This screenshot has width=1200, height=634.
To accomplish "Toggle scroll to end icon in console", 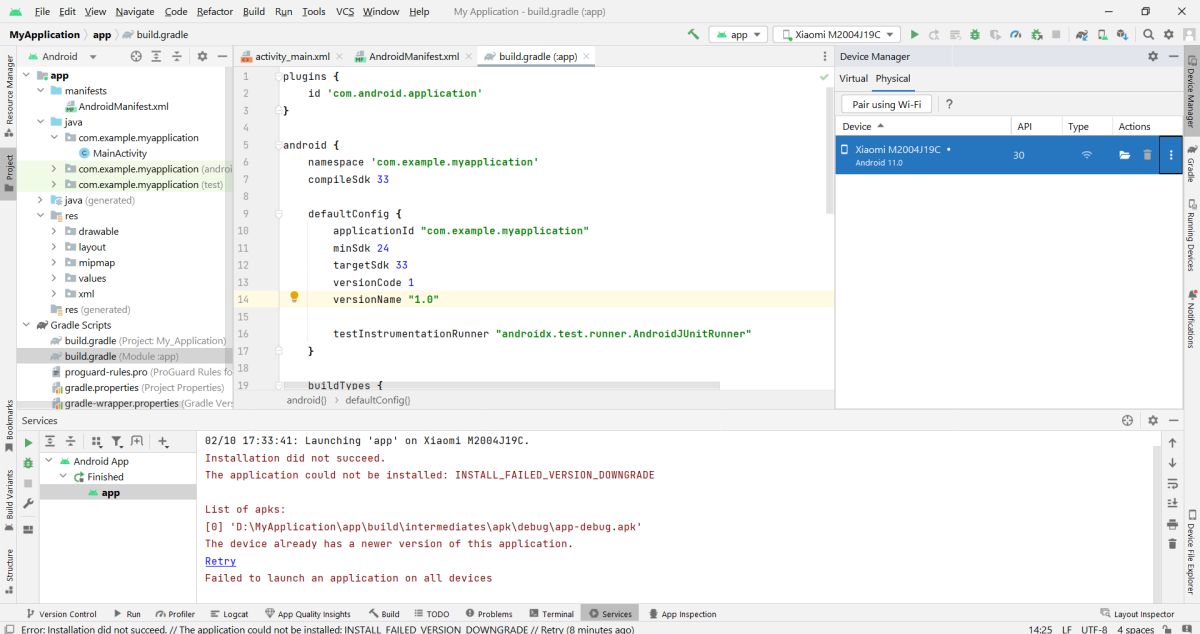I will pos(1172,503).
